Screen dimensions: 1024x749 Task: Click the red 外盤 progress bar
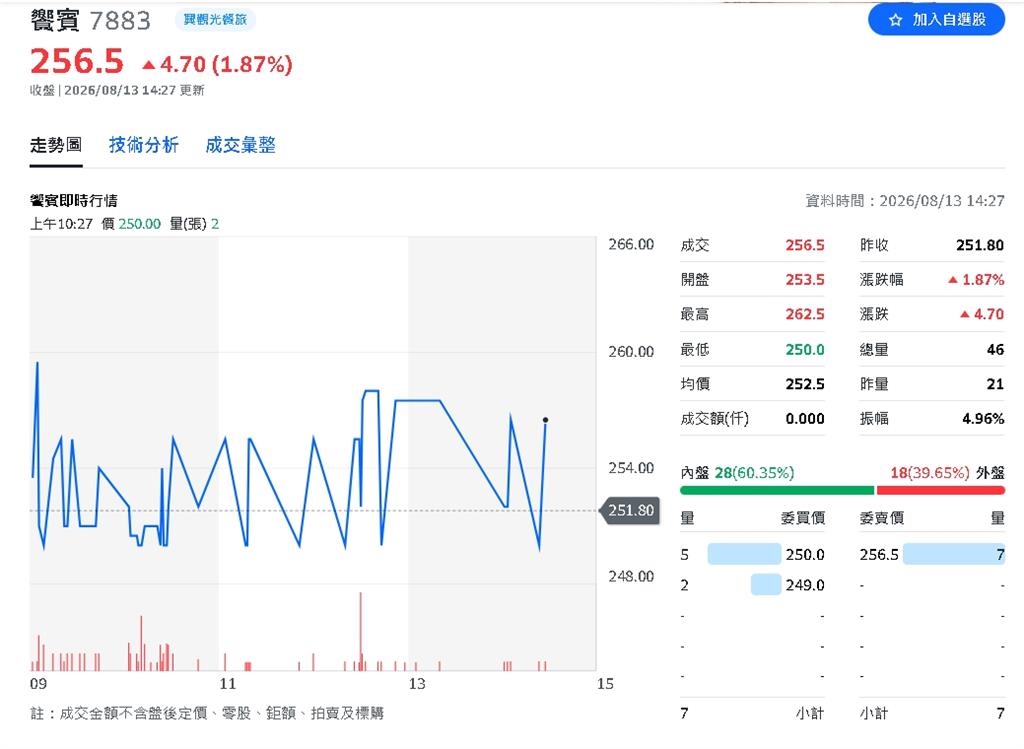point(940,490)
